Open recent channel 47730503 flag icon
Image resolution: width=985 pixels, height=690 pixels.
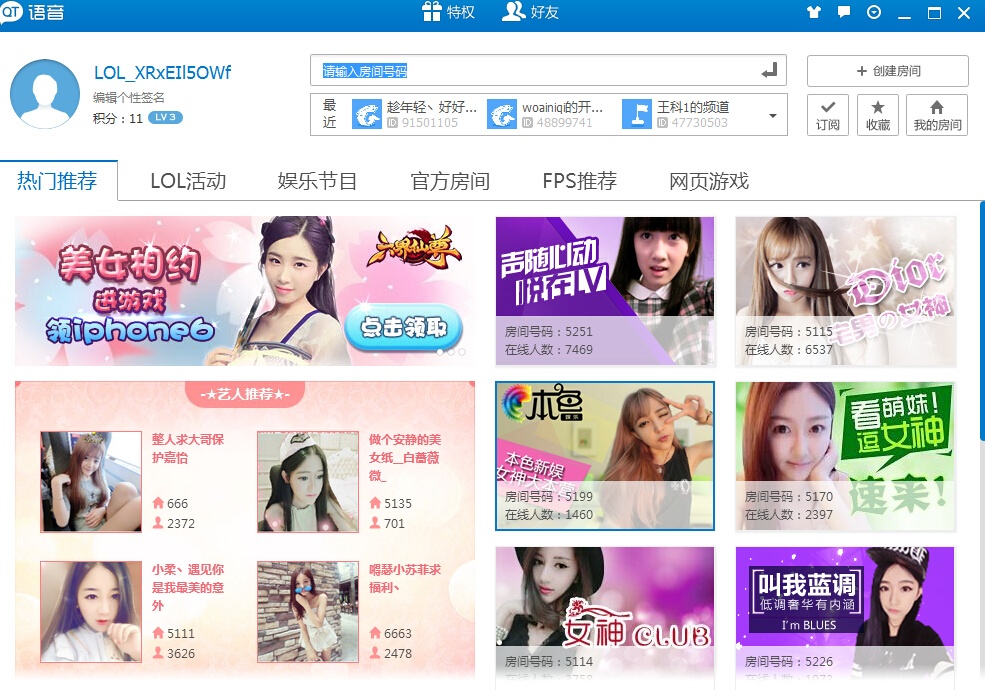click(637, 114)
